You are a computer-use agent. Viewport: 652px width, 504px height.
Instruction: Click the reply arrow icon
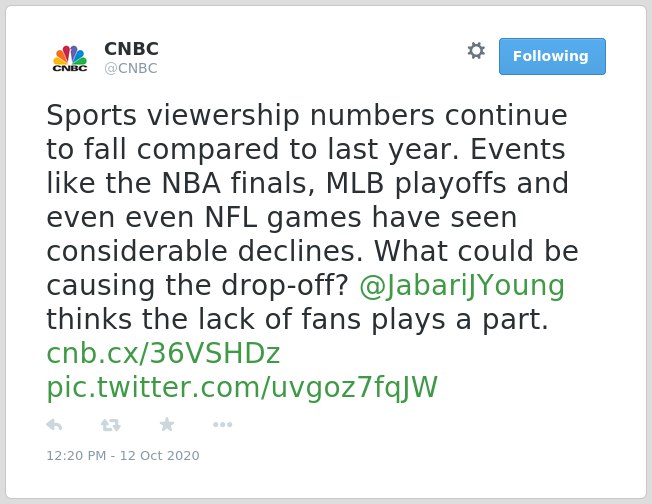54,425
